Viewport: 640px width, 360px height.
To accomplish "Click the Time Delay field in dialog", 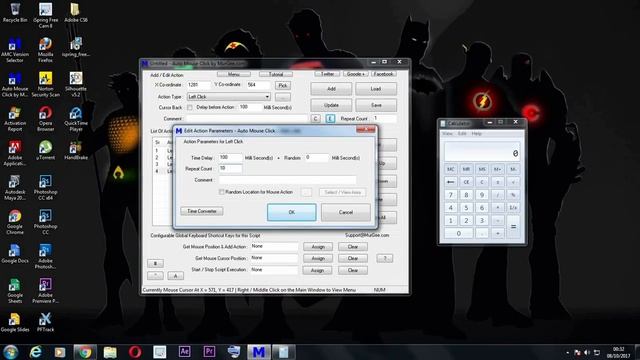I will point(231,158).
